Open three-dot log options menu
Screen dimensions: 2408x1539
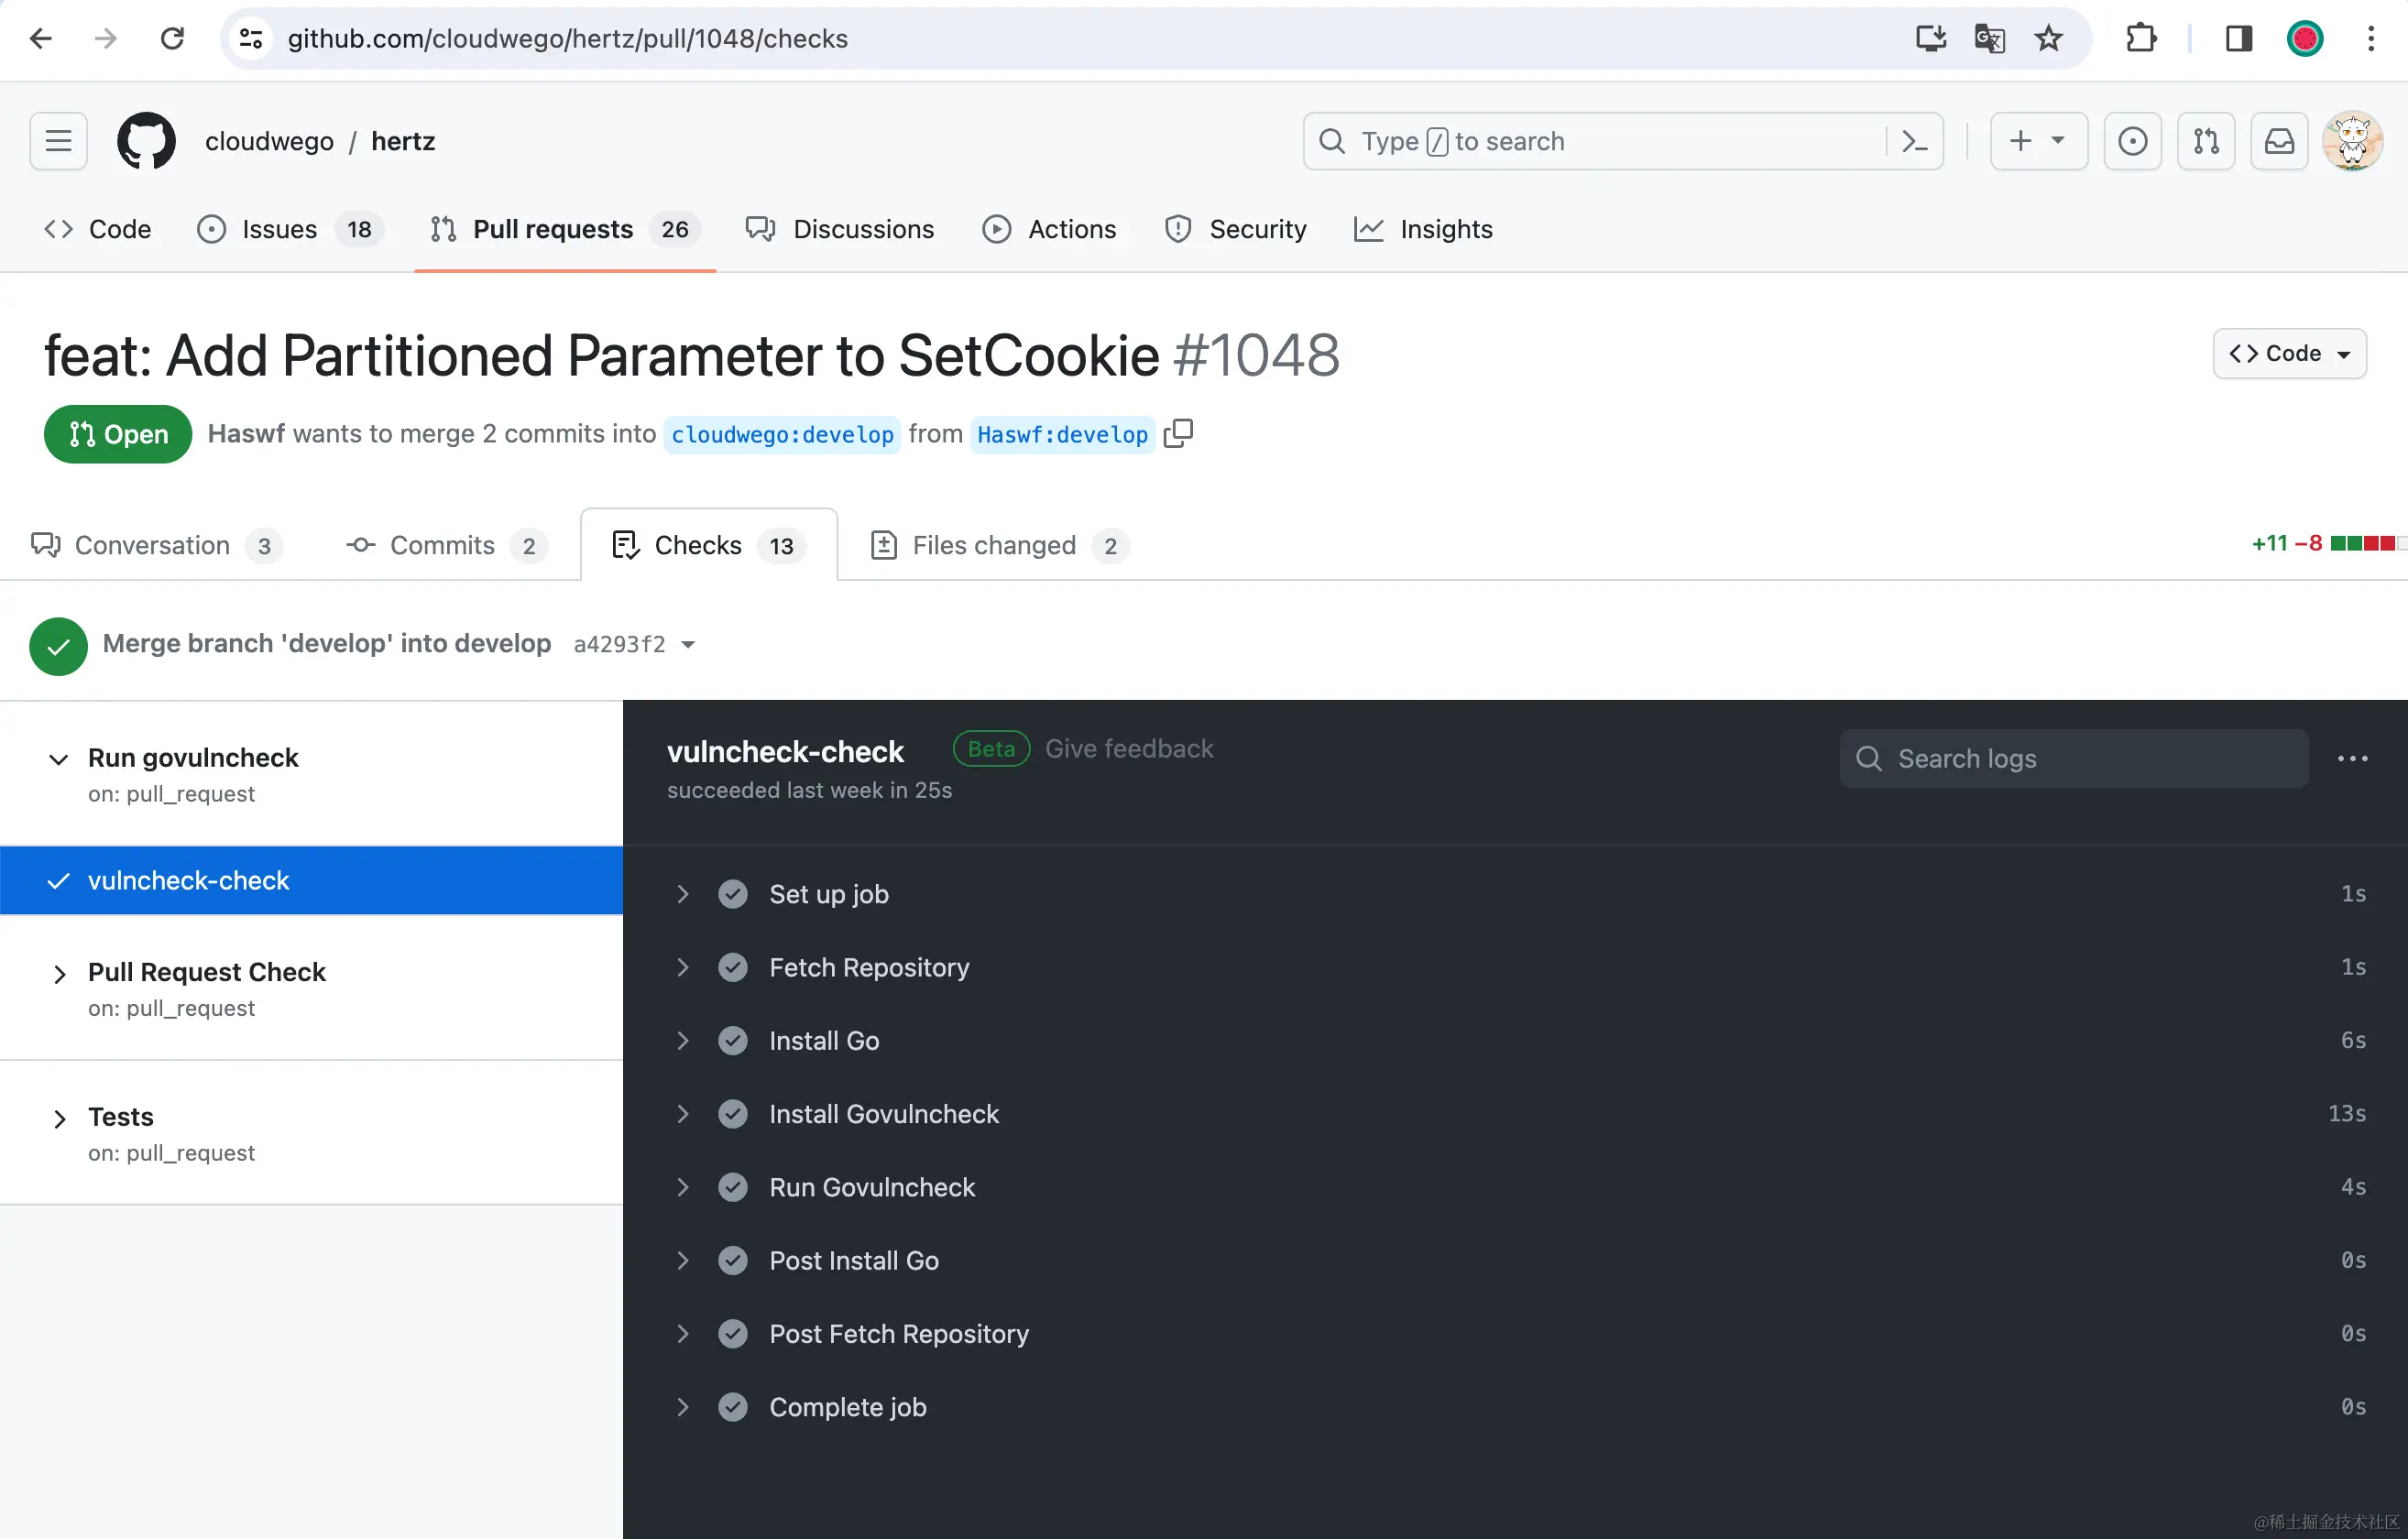point(2352,759)
